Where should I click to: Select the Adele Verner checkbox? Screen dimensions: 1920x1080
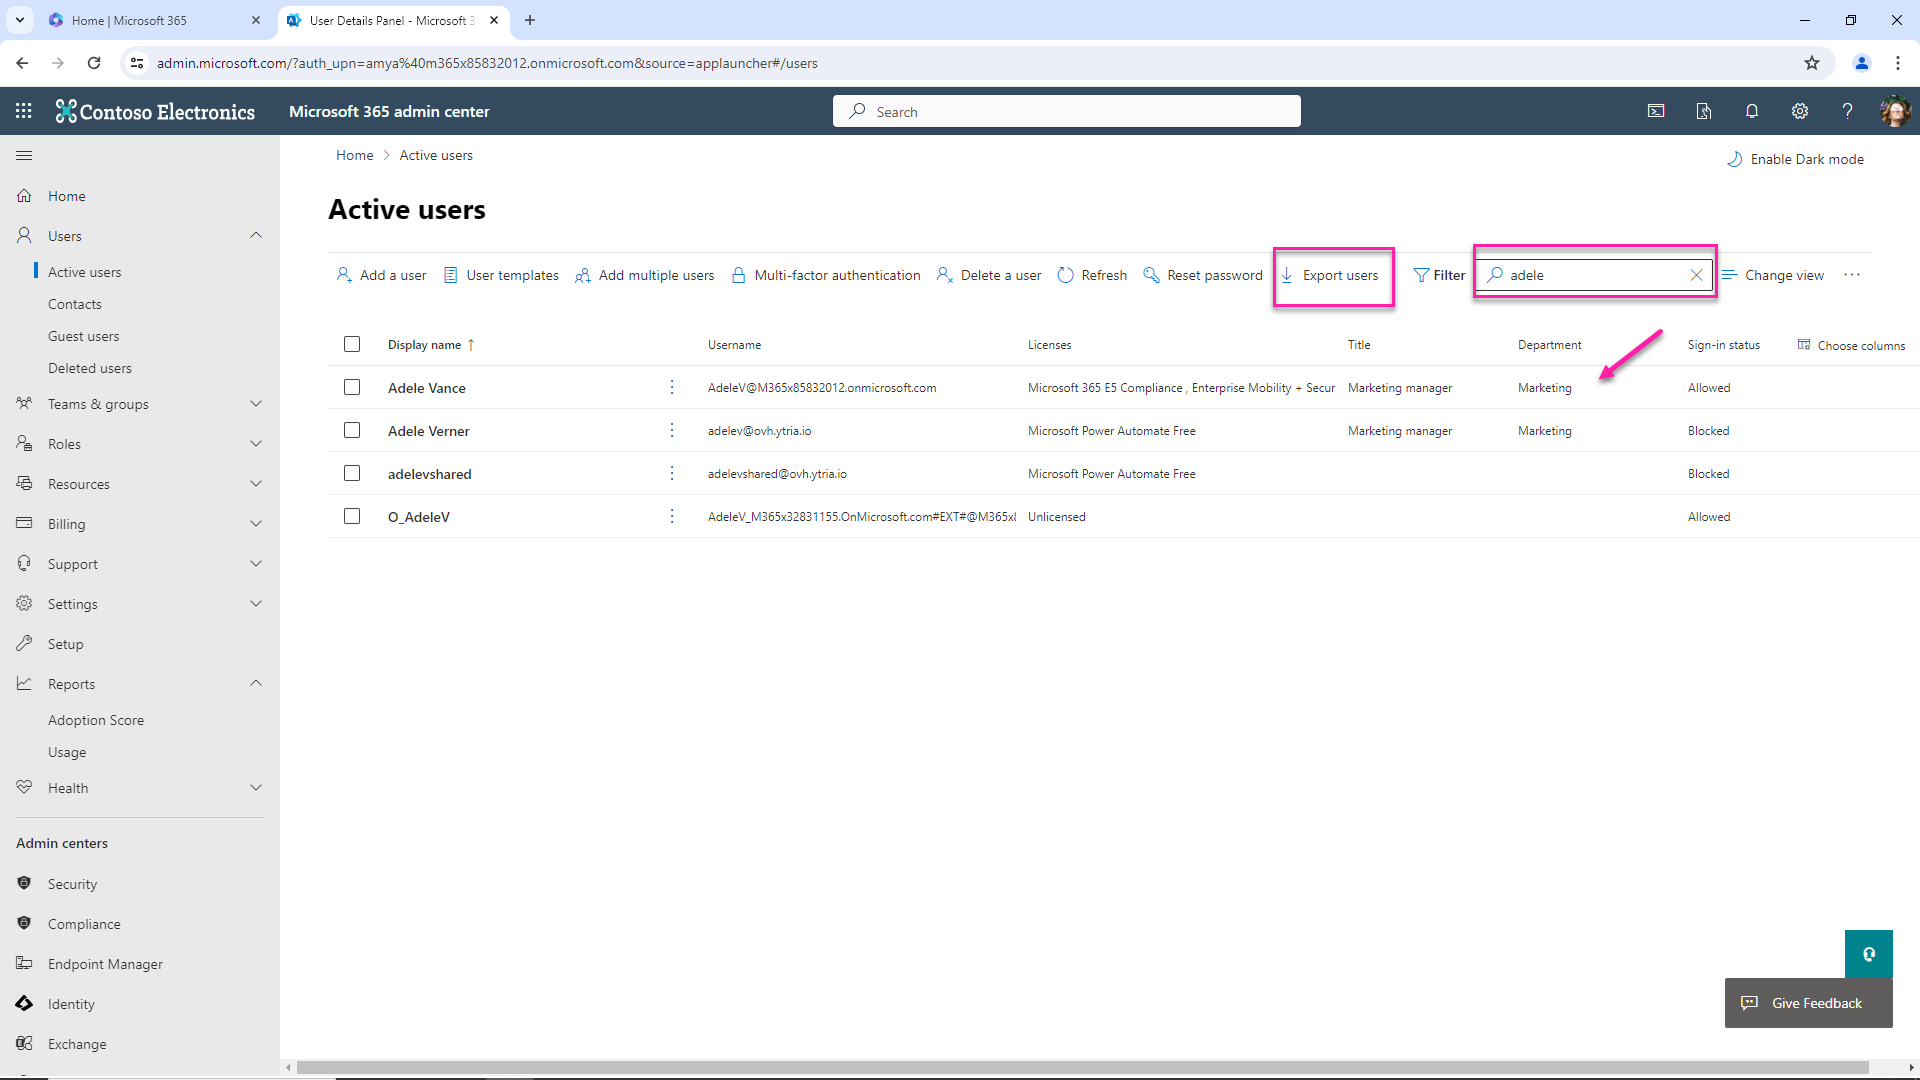pyautogui.click(x=352, y=430)
